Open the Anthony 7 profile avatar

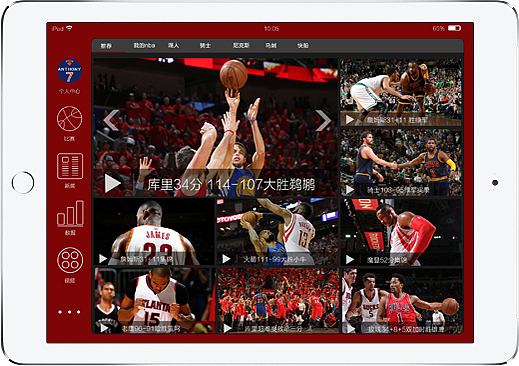69,71
